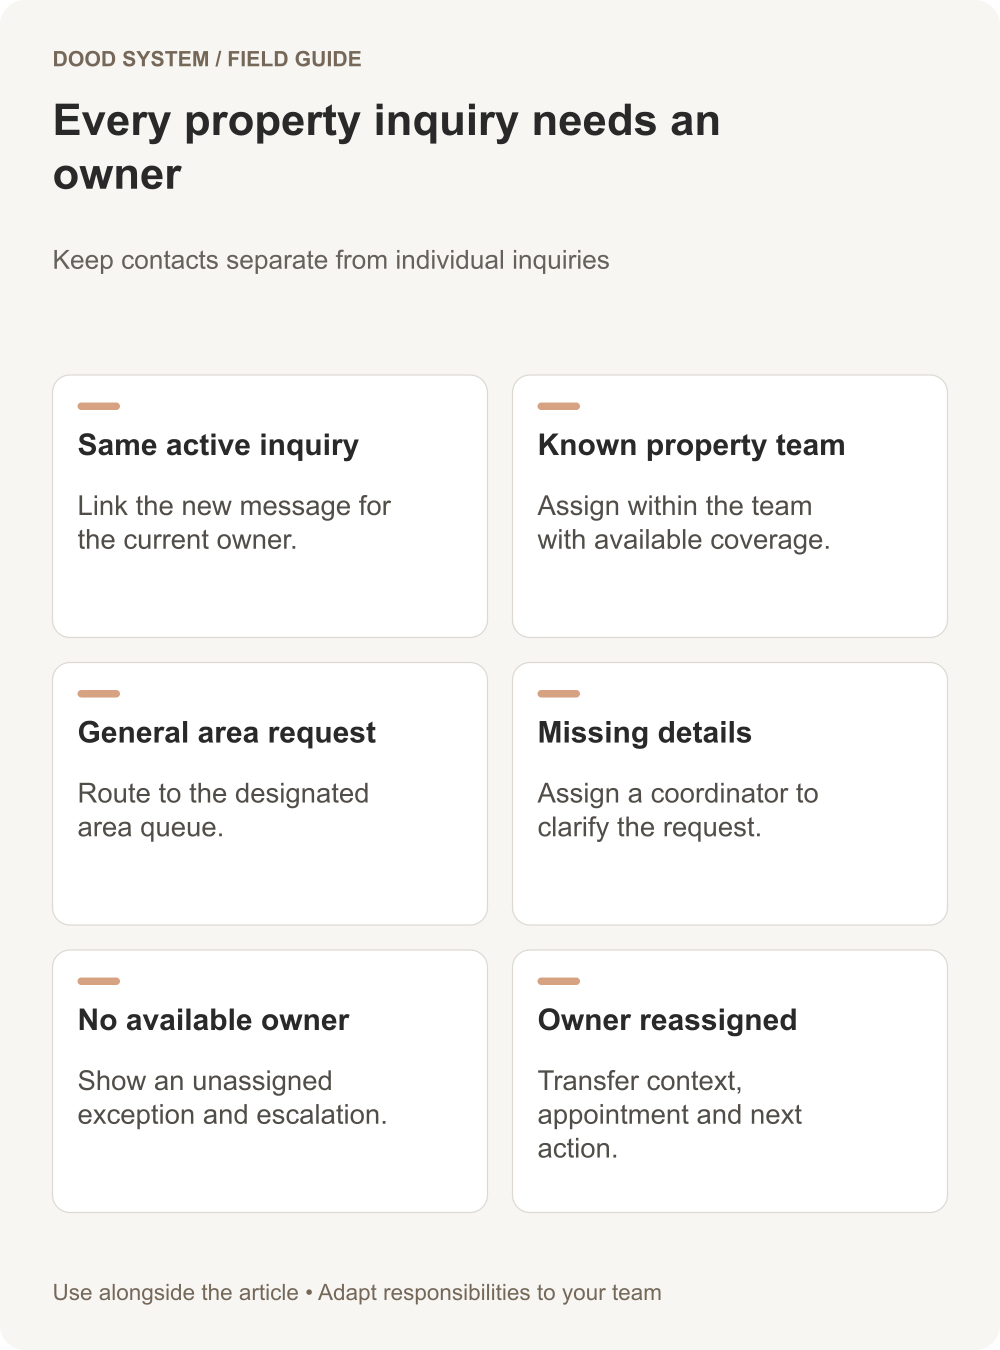Click the accent bar above Known property team
The image size is (1000, 1350).
click(559, 406)
